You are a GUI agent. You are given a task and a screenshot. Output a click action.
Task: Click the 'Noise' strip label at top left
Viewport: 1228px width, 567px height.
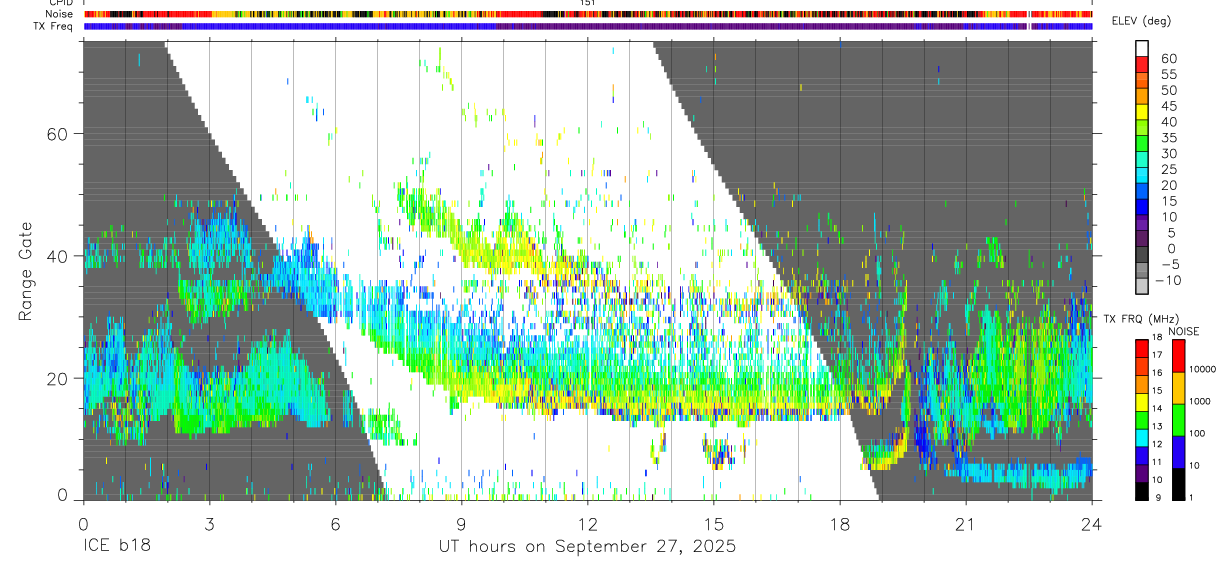click(x=59, y=14)
